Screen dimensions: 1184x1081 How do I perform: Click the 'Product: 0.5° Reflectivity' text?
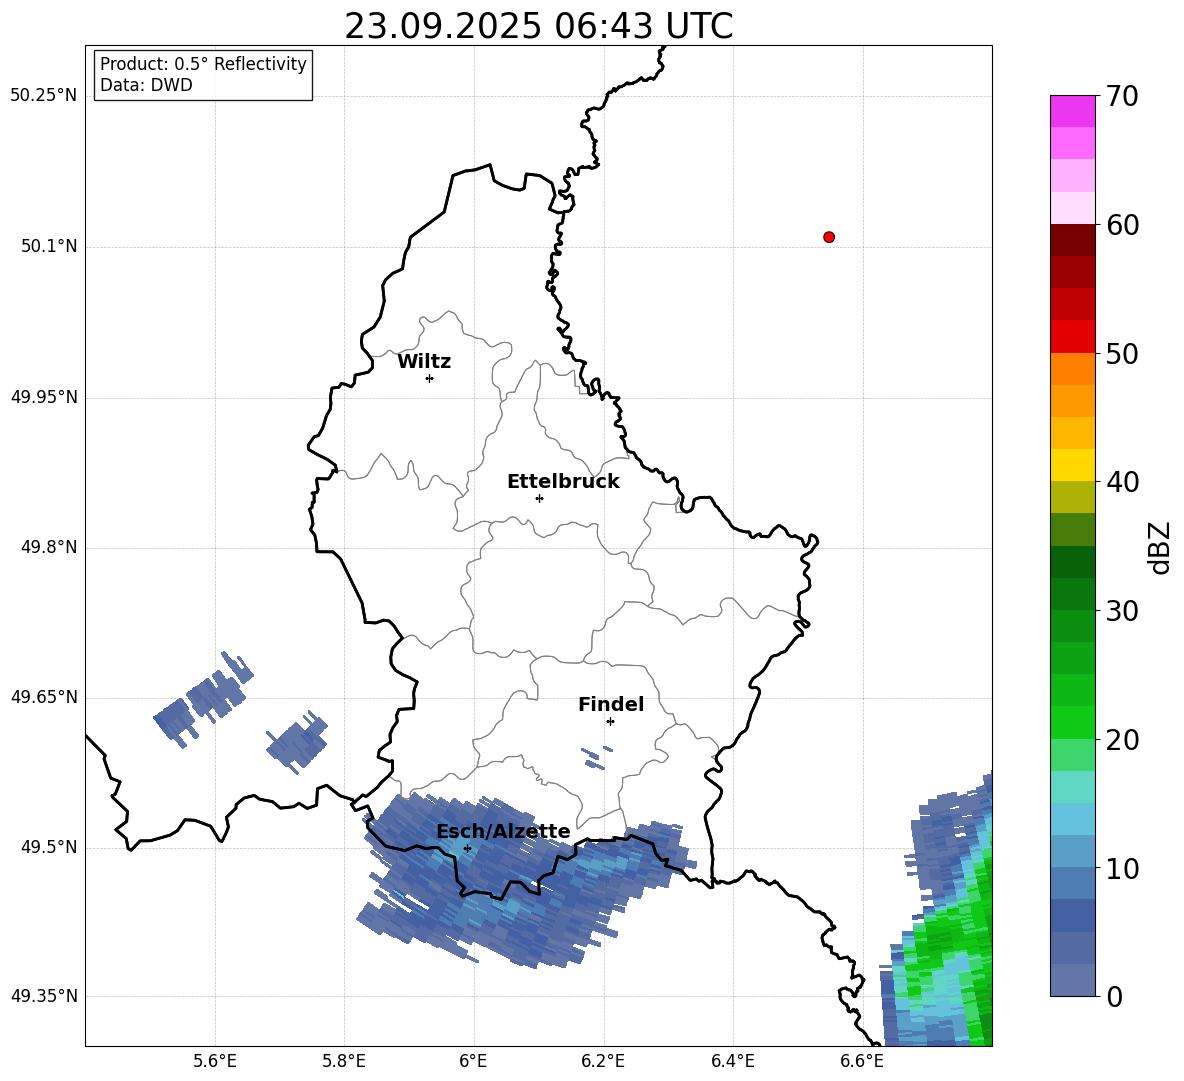coord(203,64)
